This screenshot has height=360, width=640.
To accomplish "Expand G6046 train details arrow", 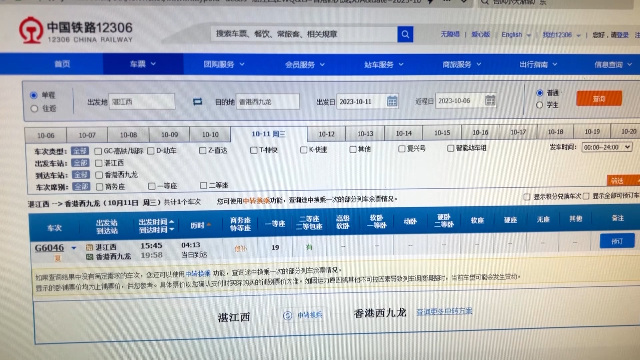I will coord(74,248).
